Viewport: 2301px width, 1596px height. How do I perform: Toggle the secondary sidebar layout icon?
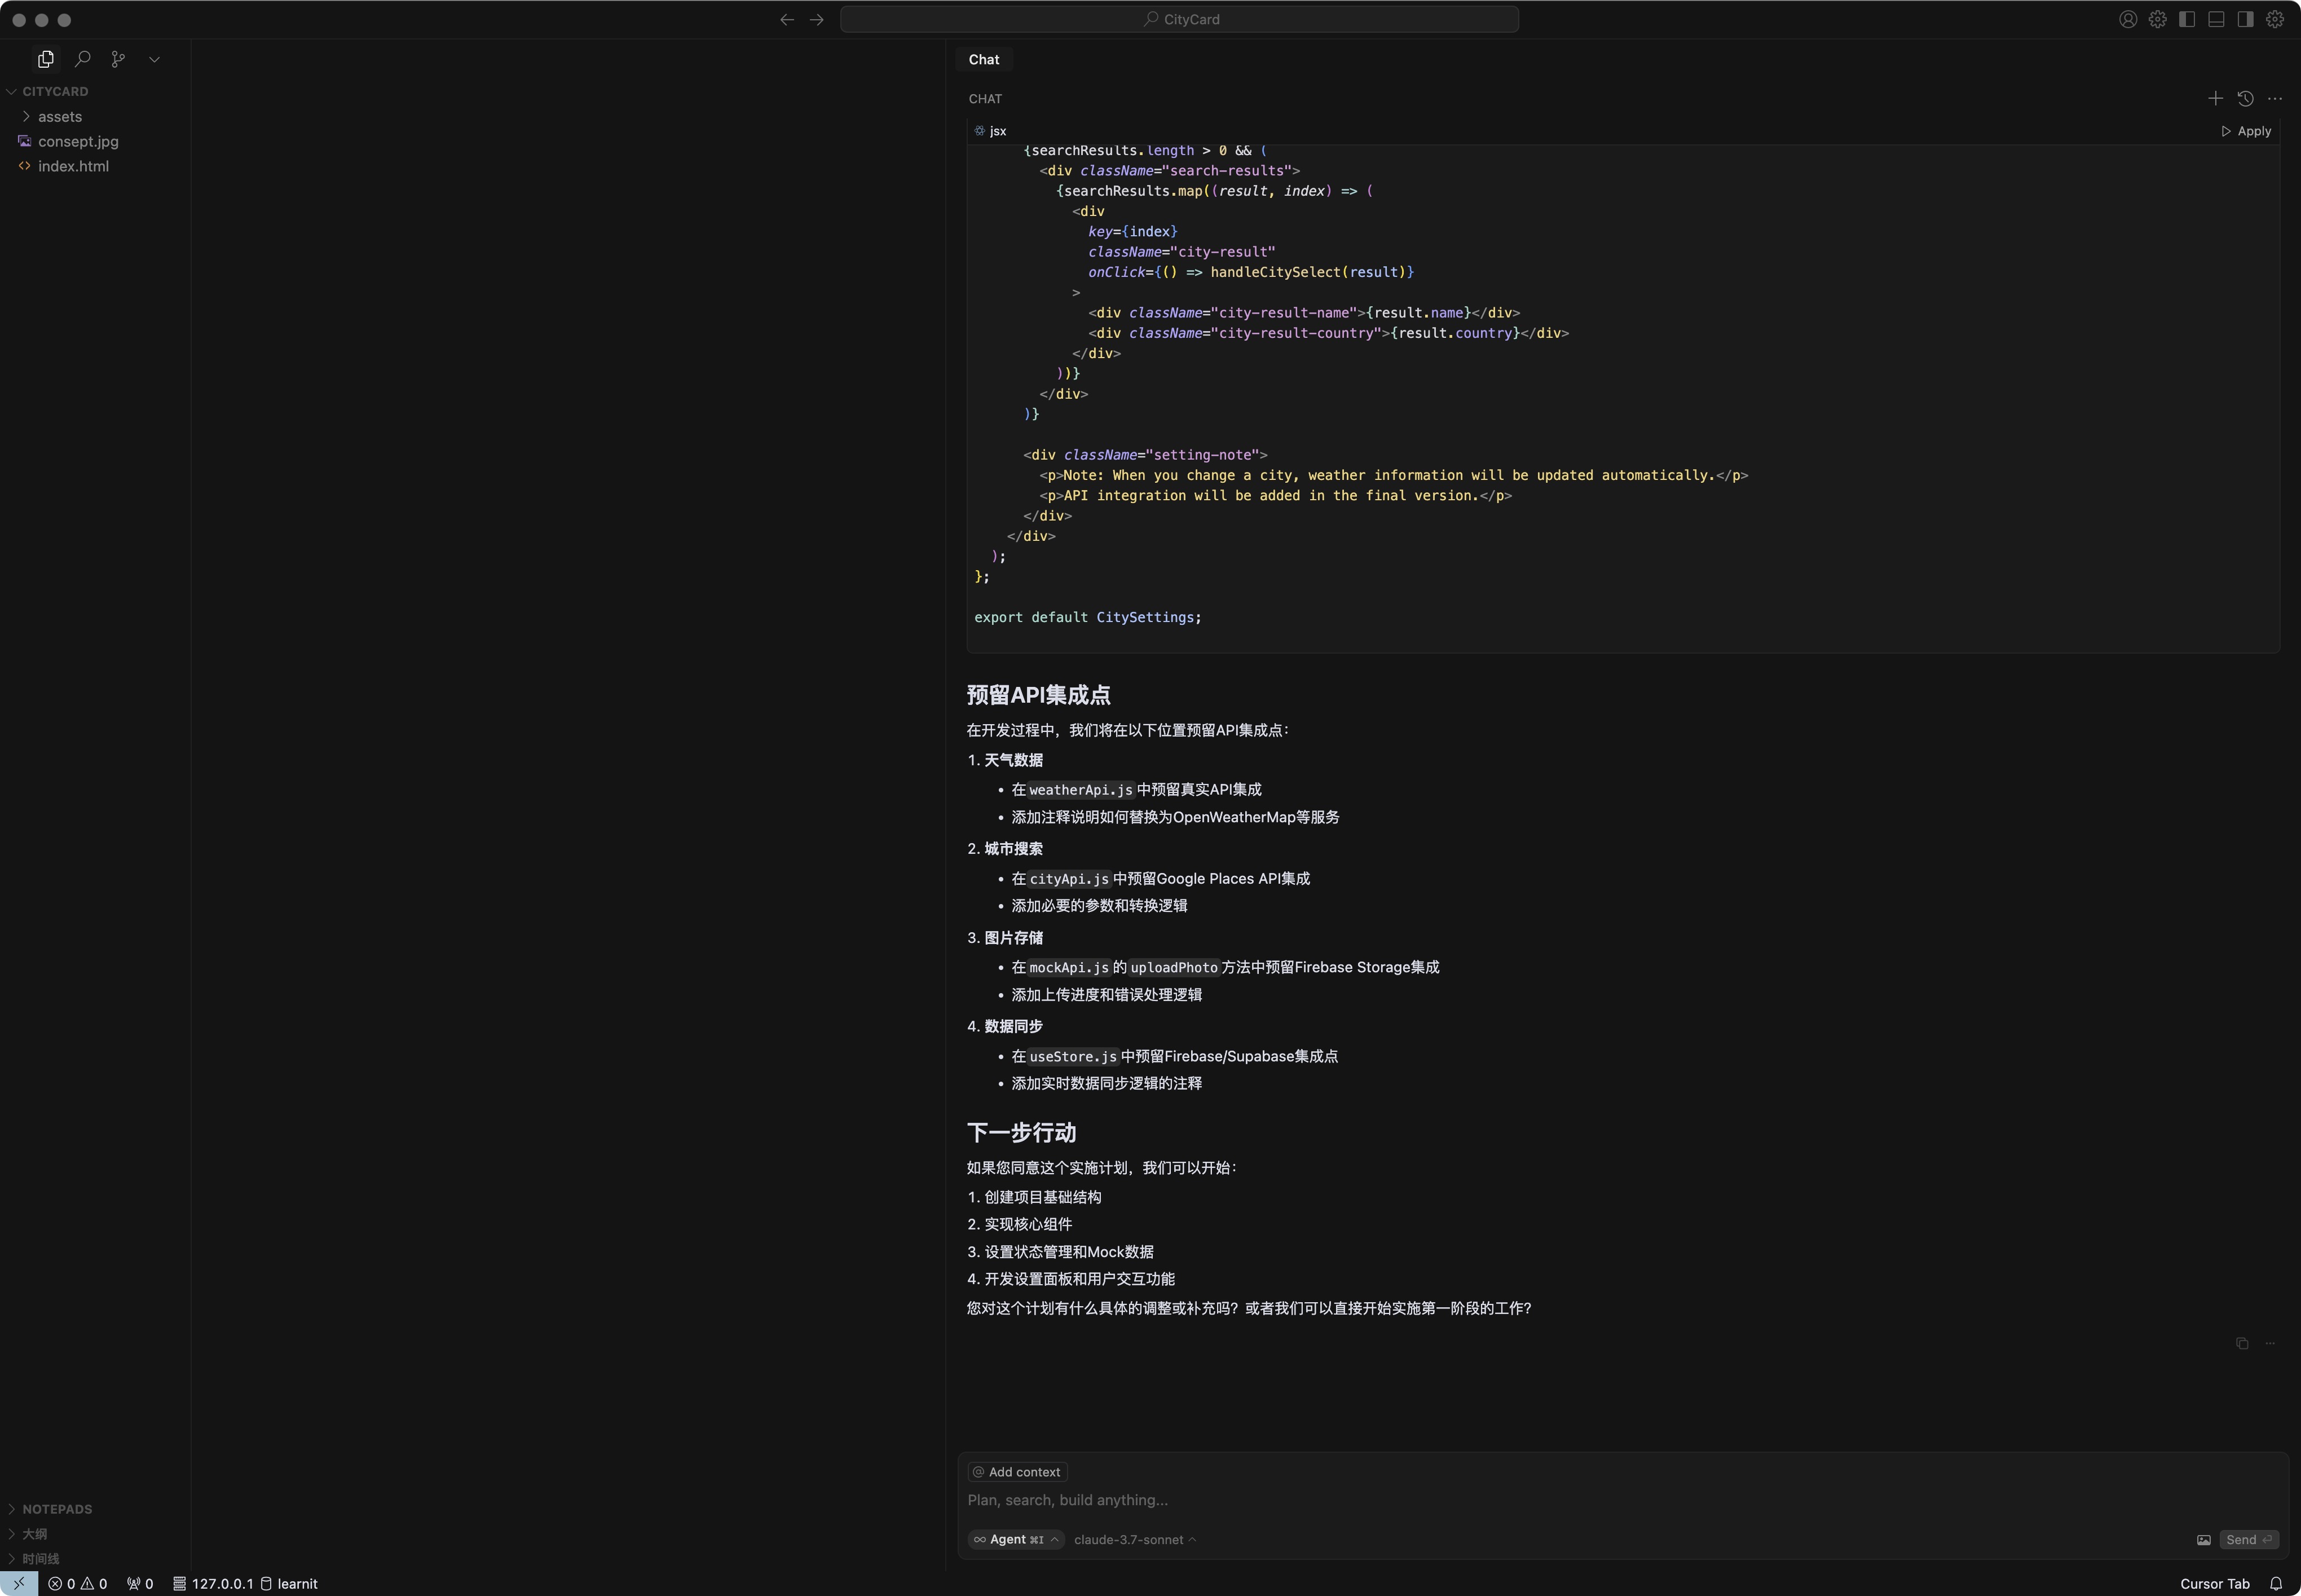(2245, 19)
